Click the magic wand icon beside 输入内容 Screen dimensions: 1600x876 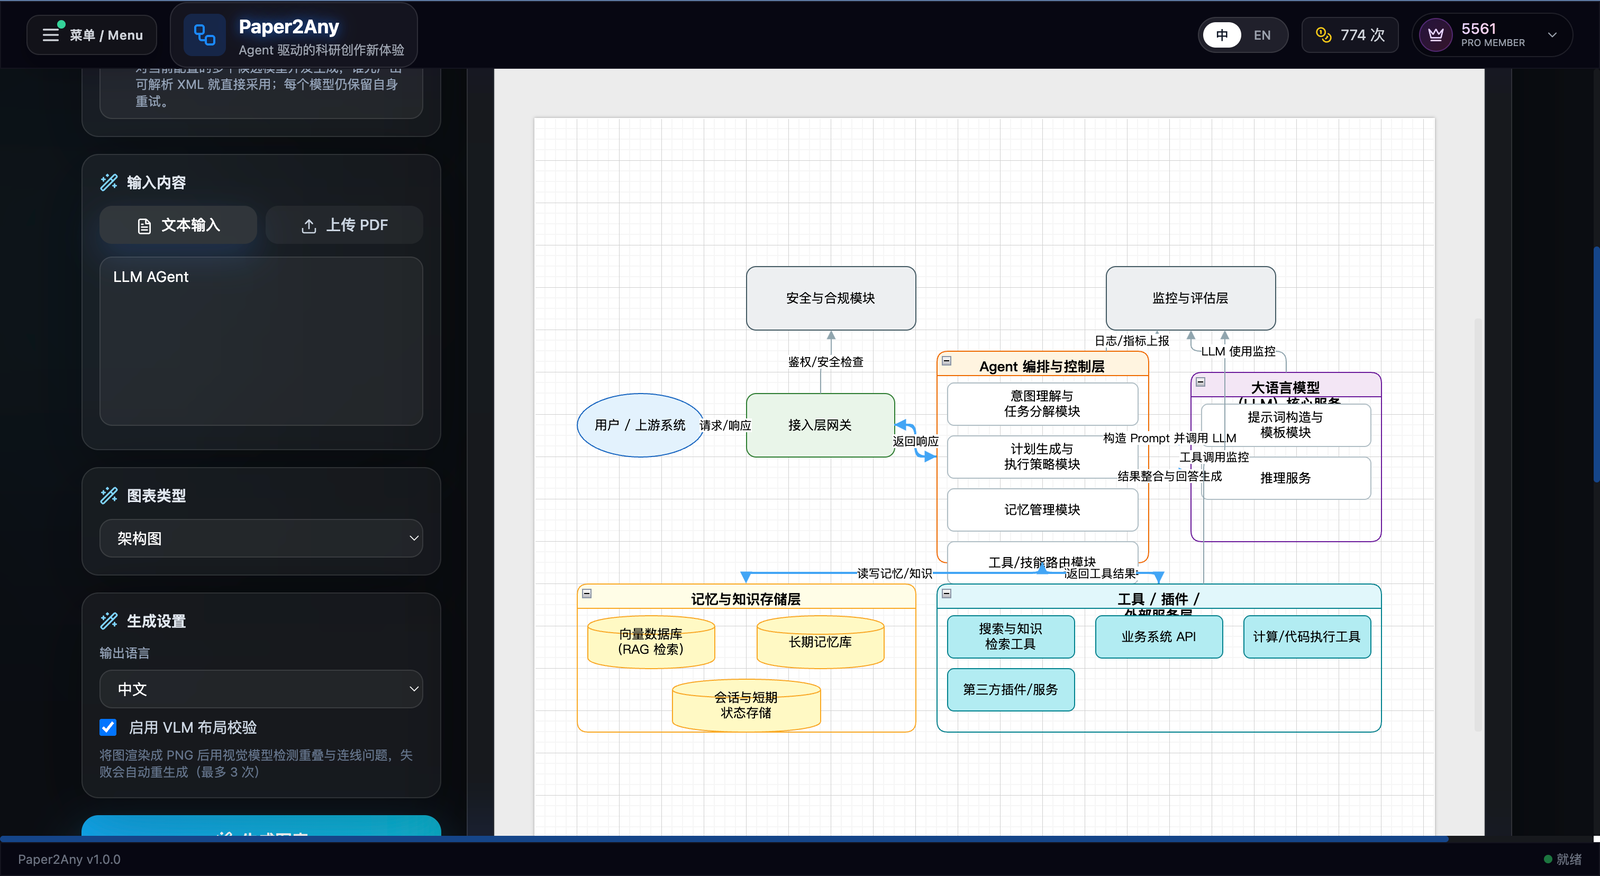click(x=109, y=182)
